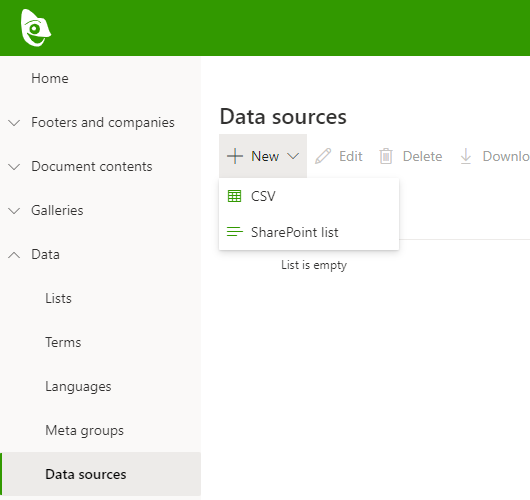The height and width of the screenshot is (500, 530).
Task: Click the green CSV table icon
Action: click(x=235, y=196)
